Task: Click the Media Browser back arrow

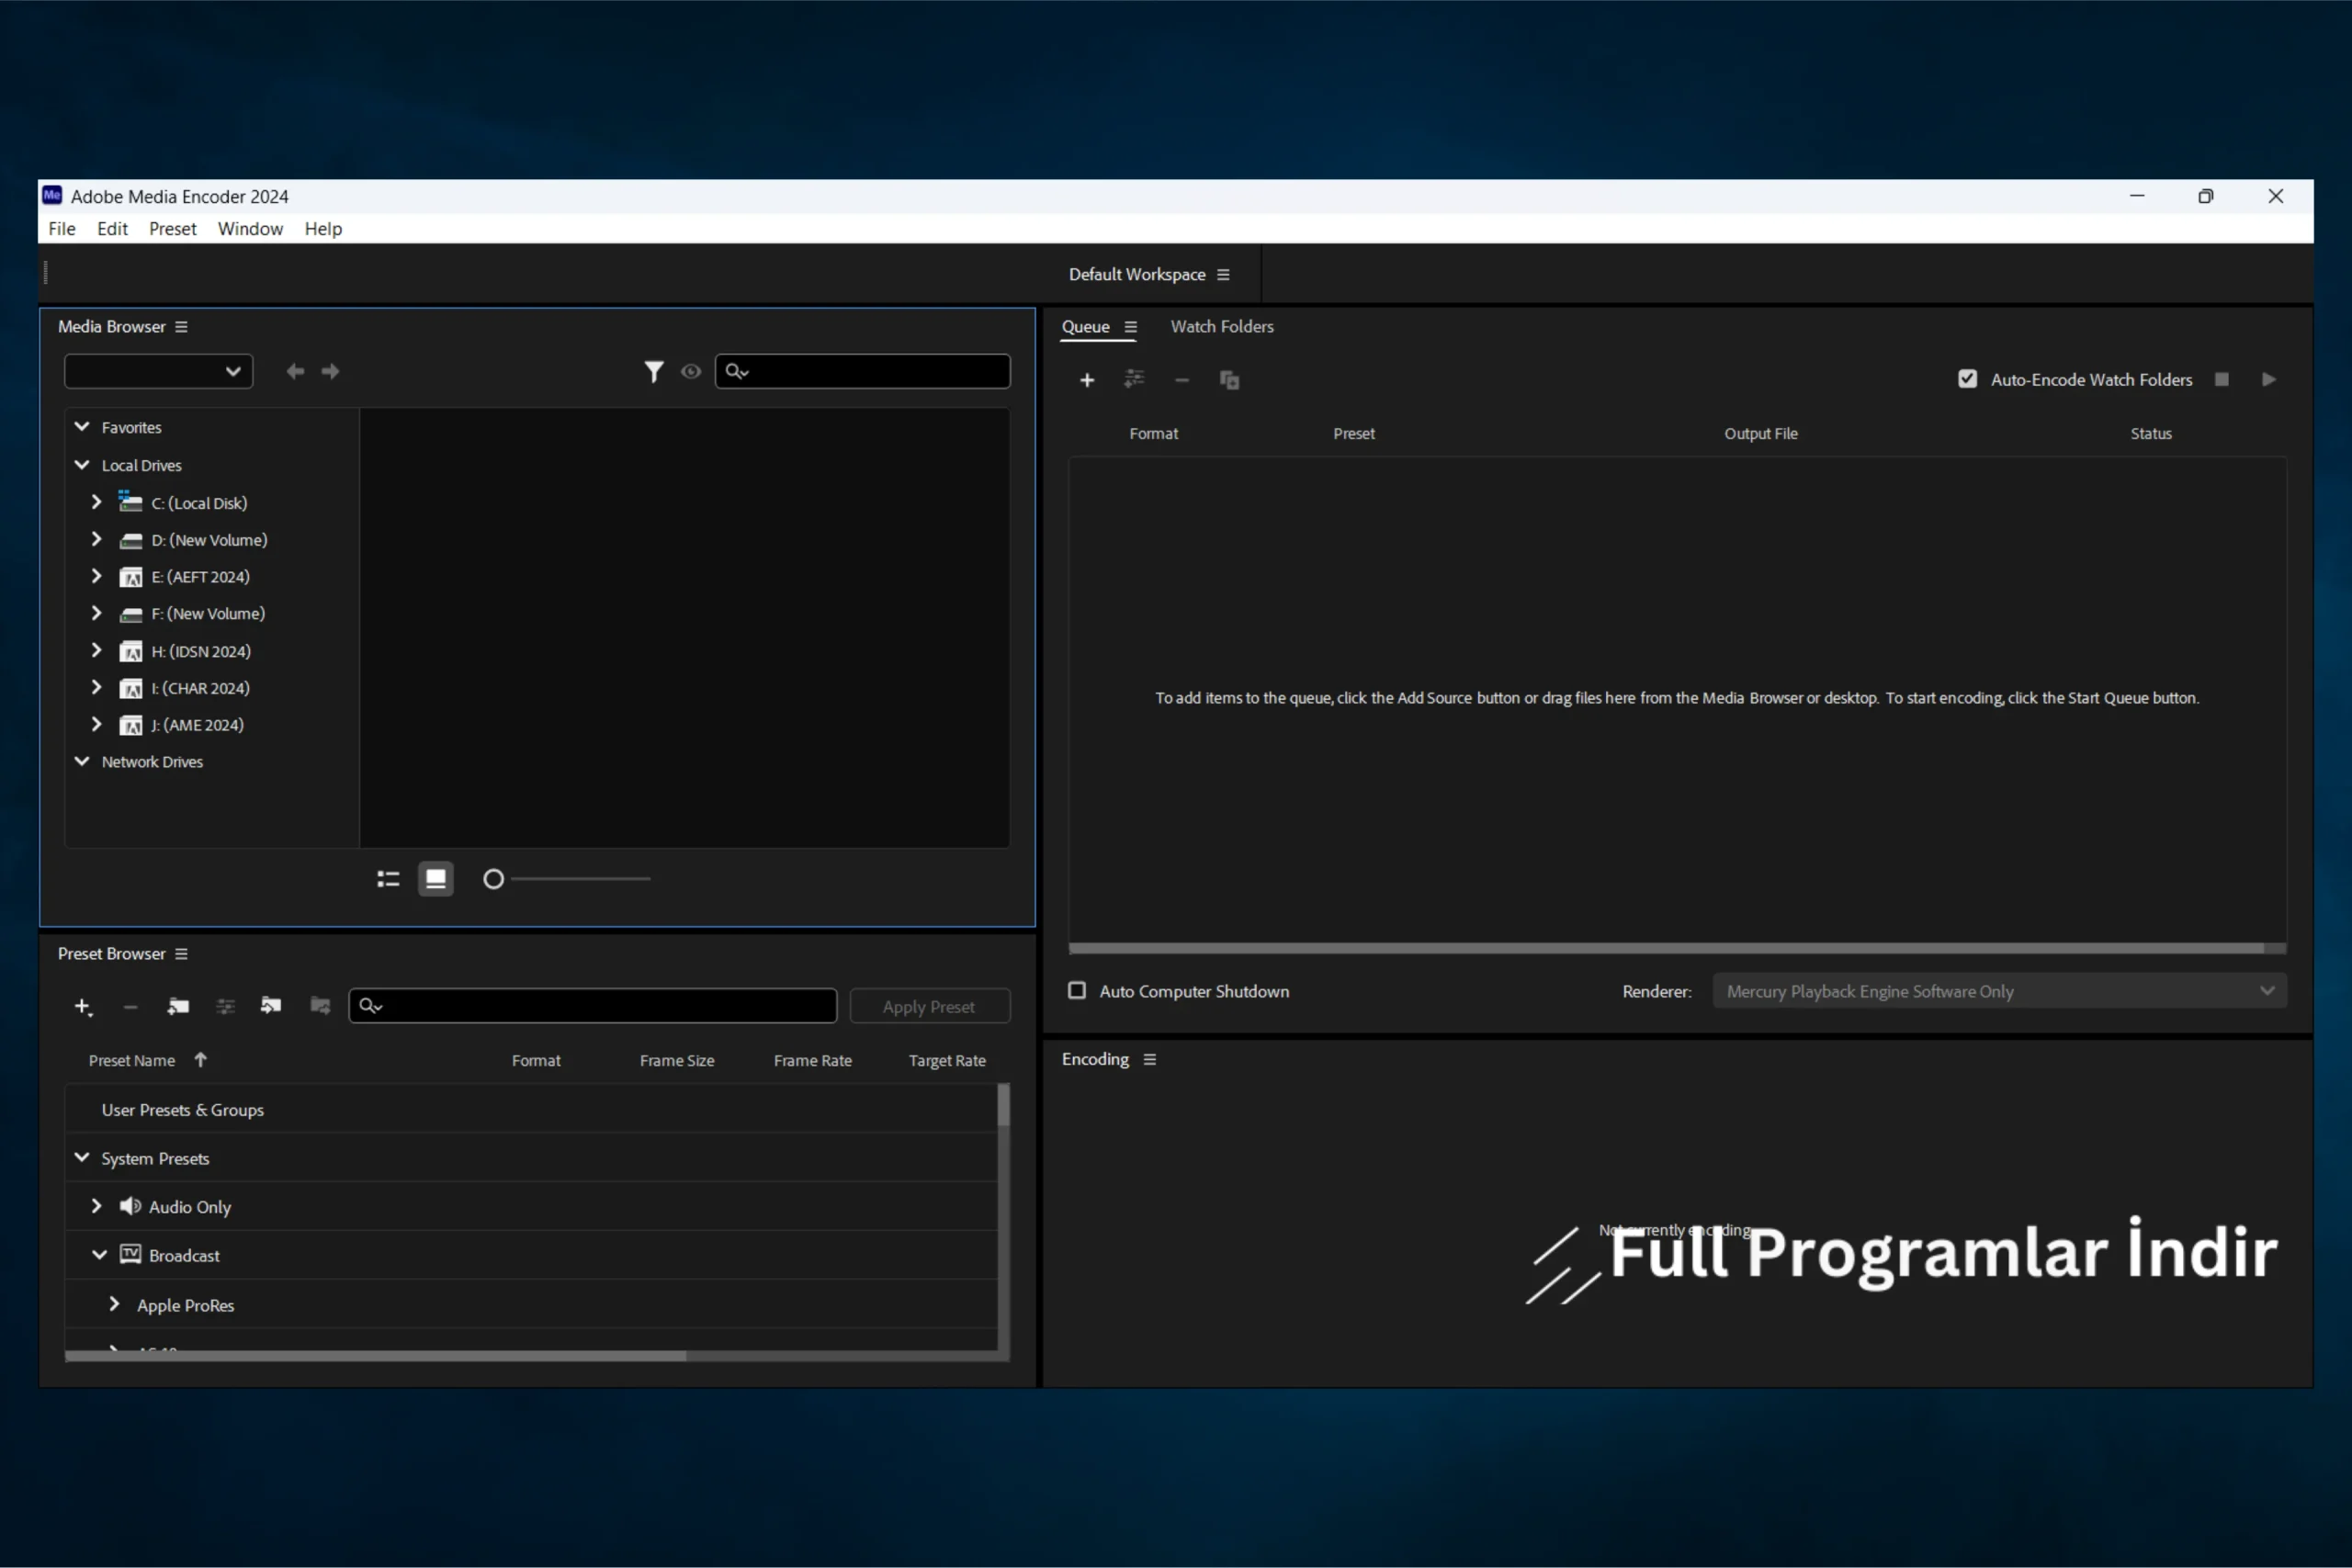Action: [295, 371]
